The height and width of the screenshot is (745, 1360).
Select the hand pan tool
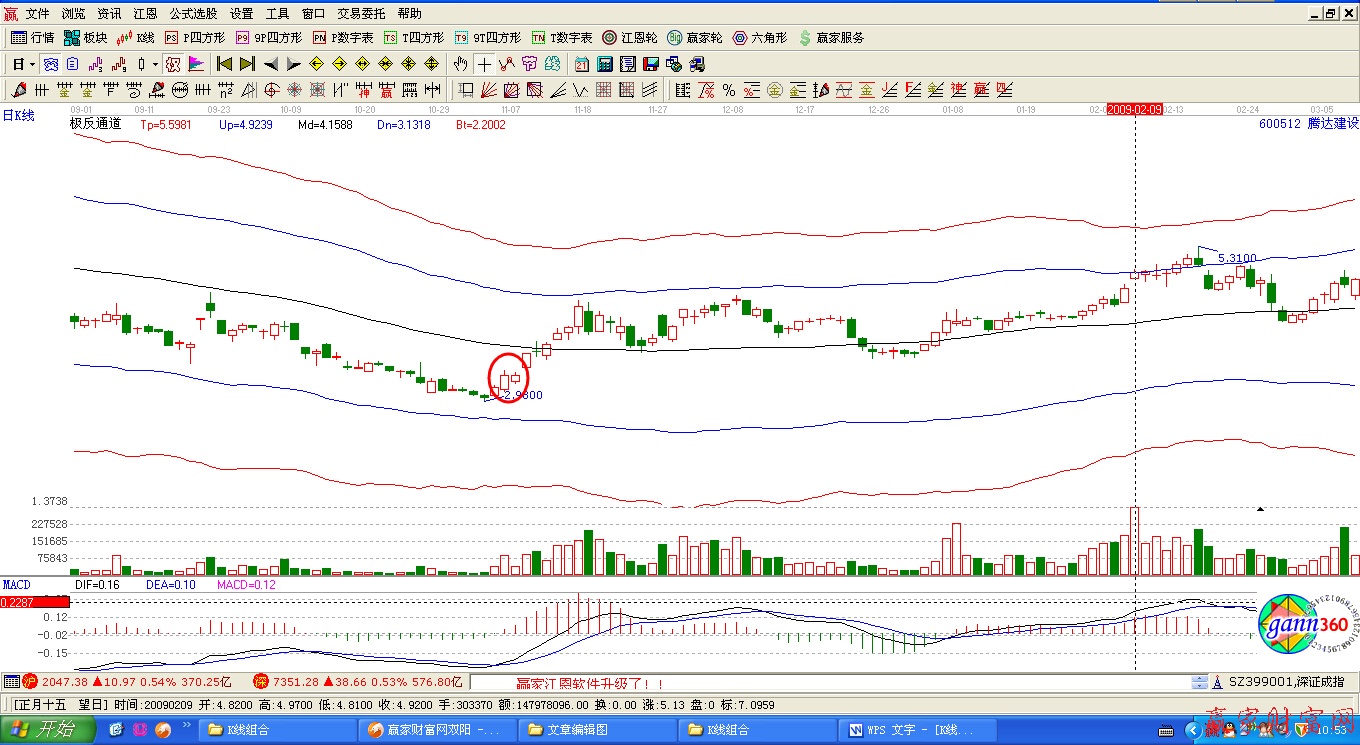[x=460, y=64]
